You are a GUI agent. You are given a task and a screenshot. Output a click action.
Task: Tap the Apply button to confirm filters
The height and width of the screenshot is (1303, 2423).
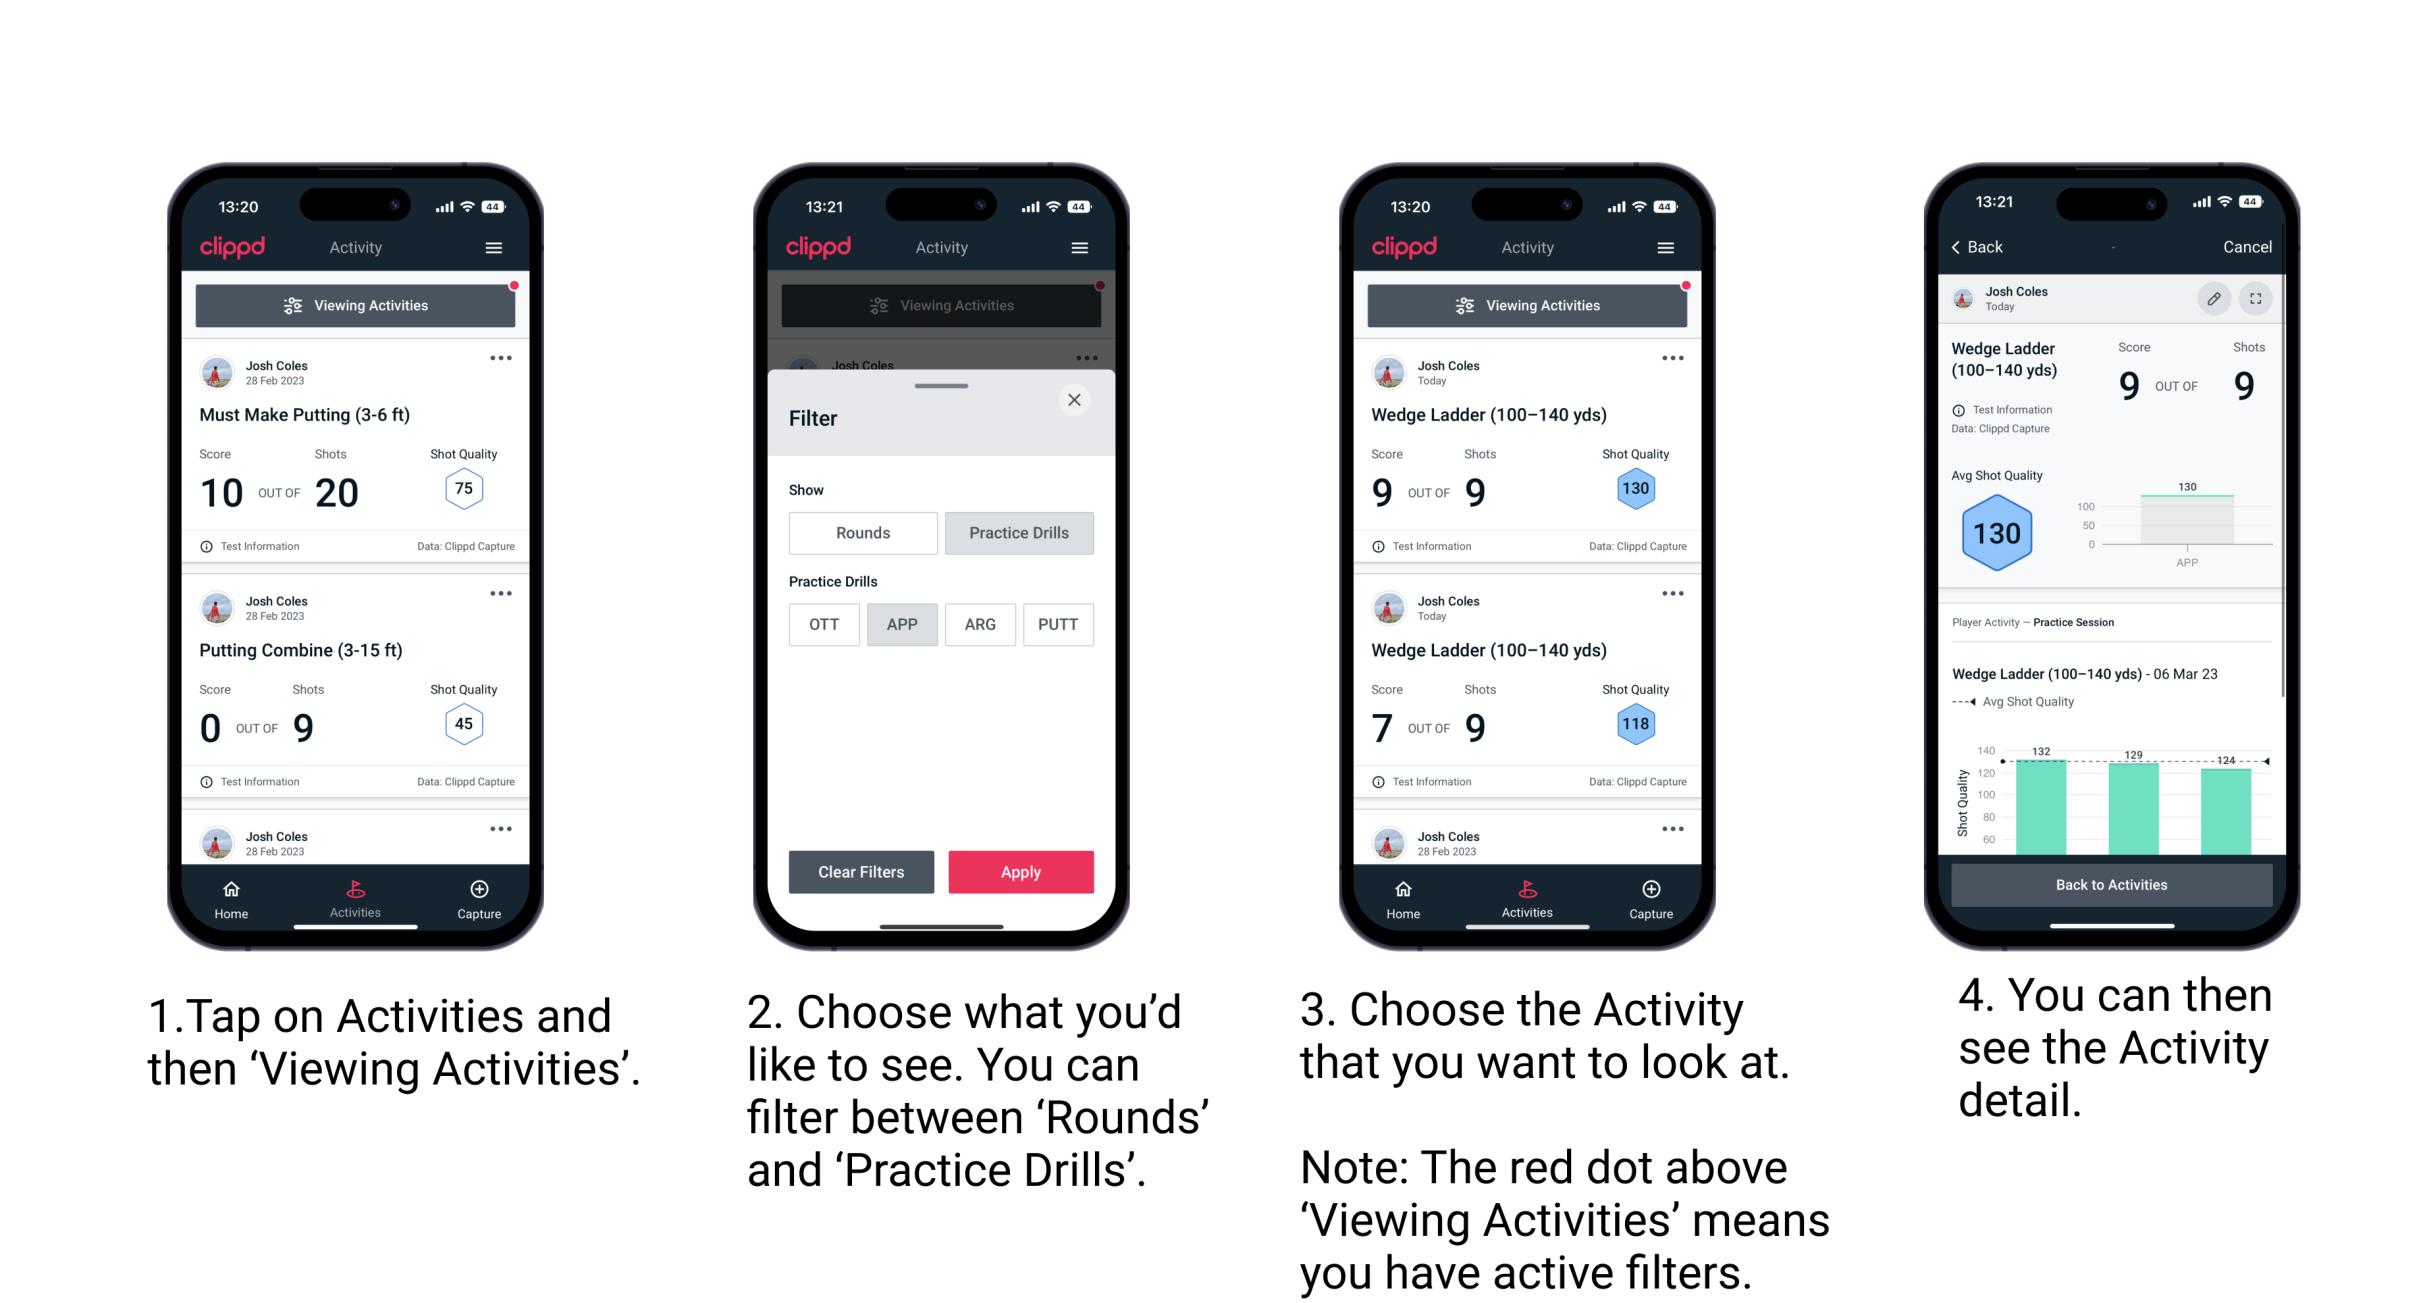[x=1021, y=871]
